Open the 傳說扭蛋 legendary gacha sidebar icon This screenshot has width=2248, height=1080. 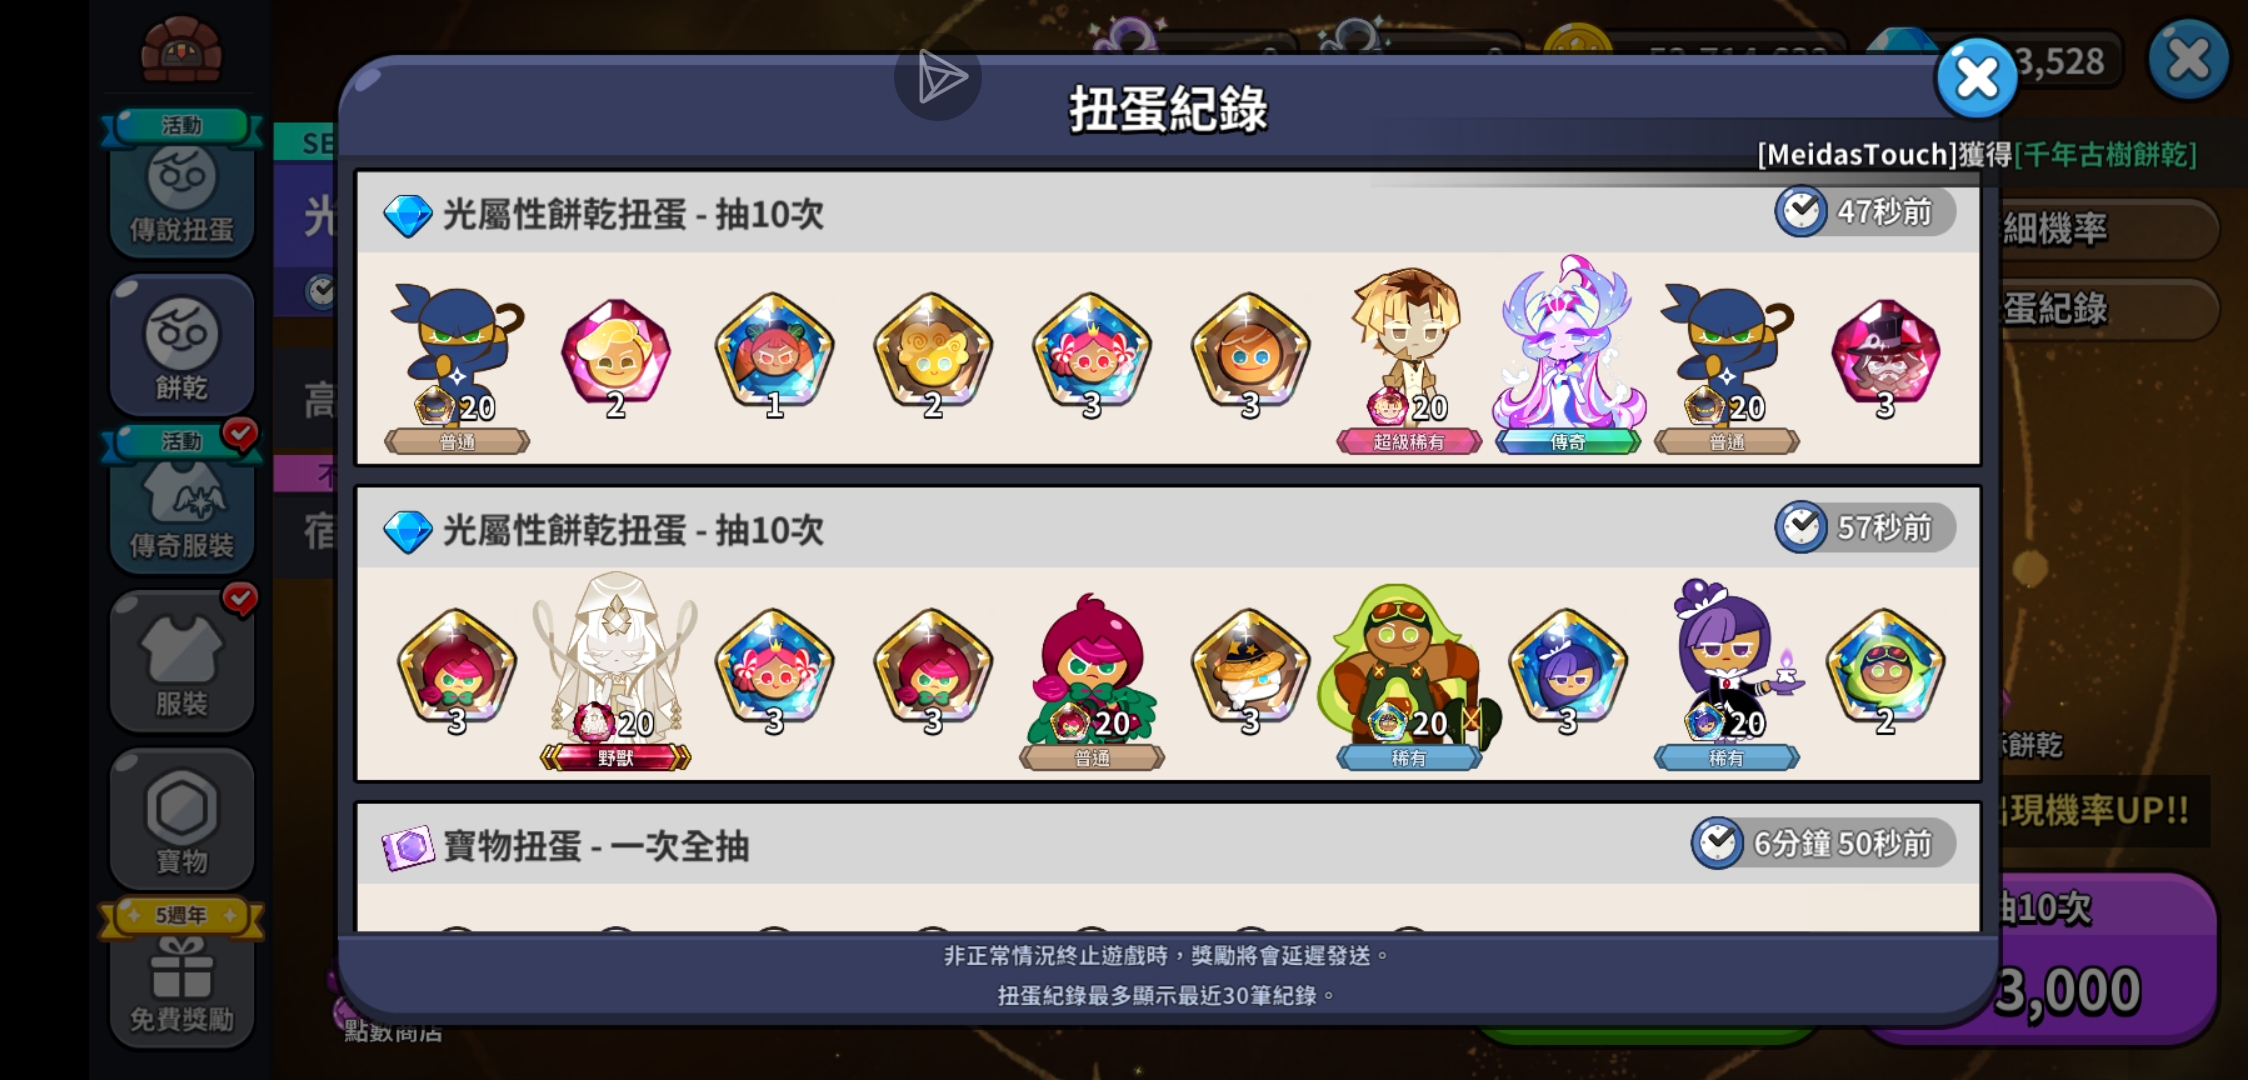click(182, 189)
